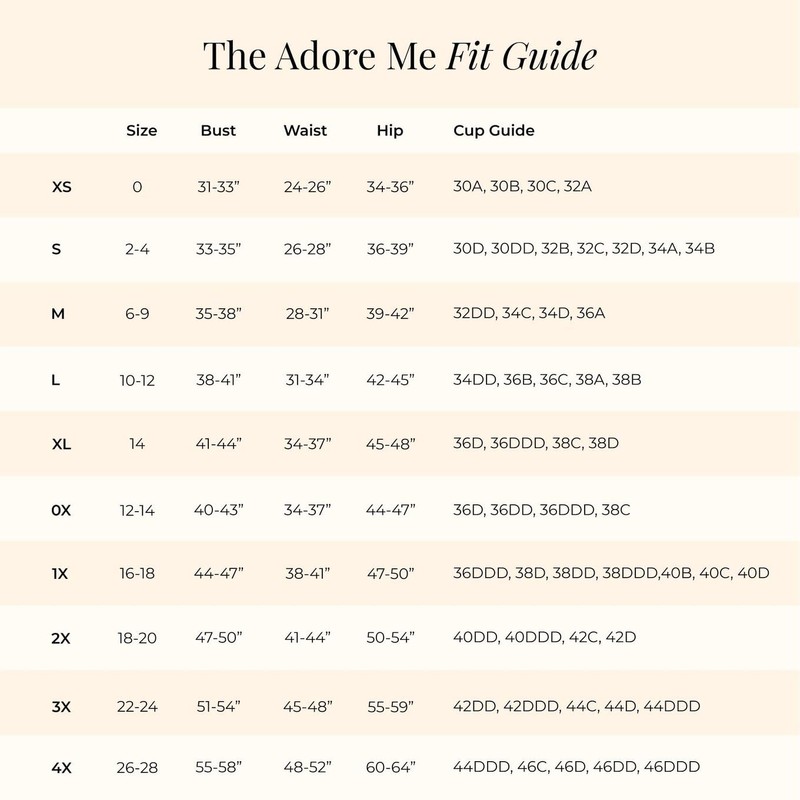Select the 4X row label
Screen dimensions: 800x800
[x=61, y=767]
